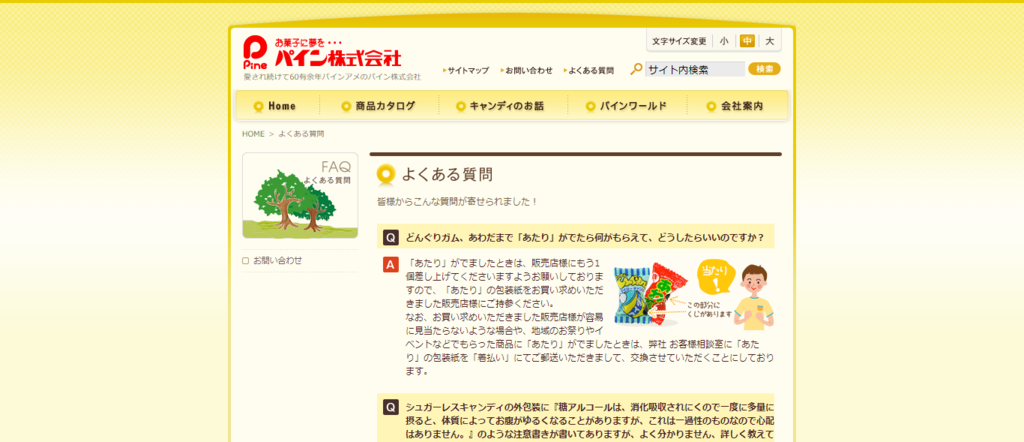Open the サイトマップ link
Viewport: 1024px width, 442px height.
click(x=466, y=71)
